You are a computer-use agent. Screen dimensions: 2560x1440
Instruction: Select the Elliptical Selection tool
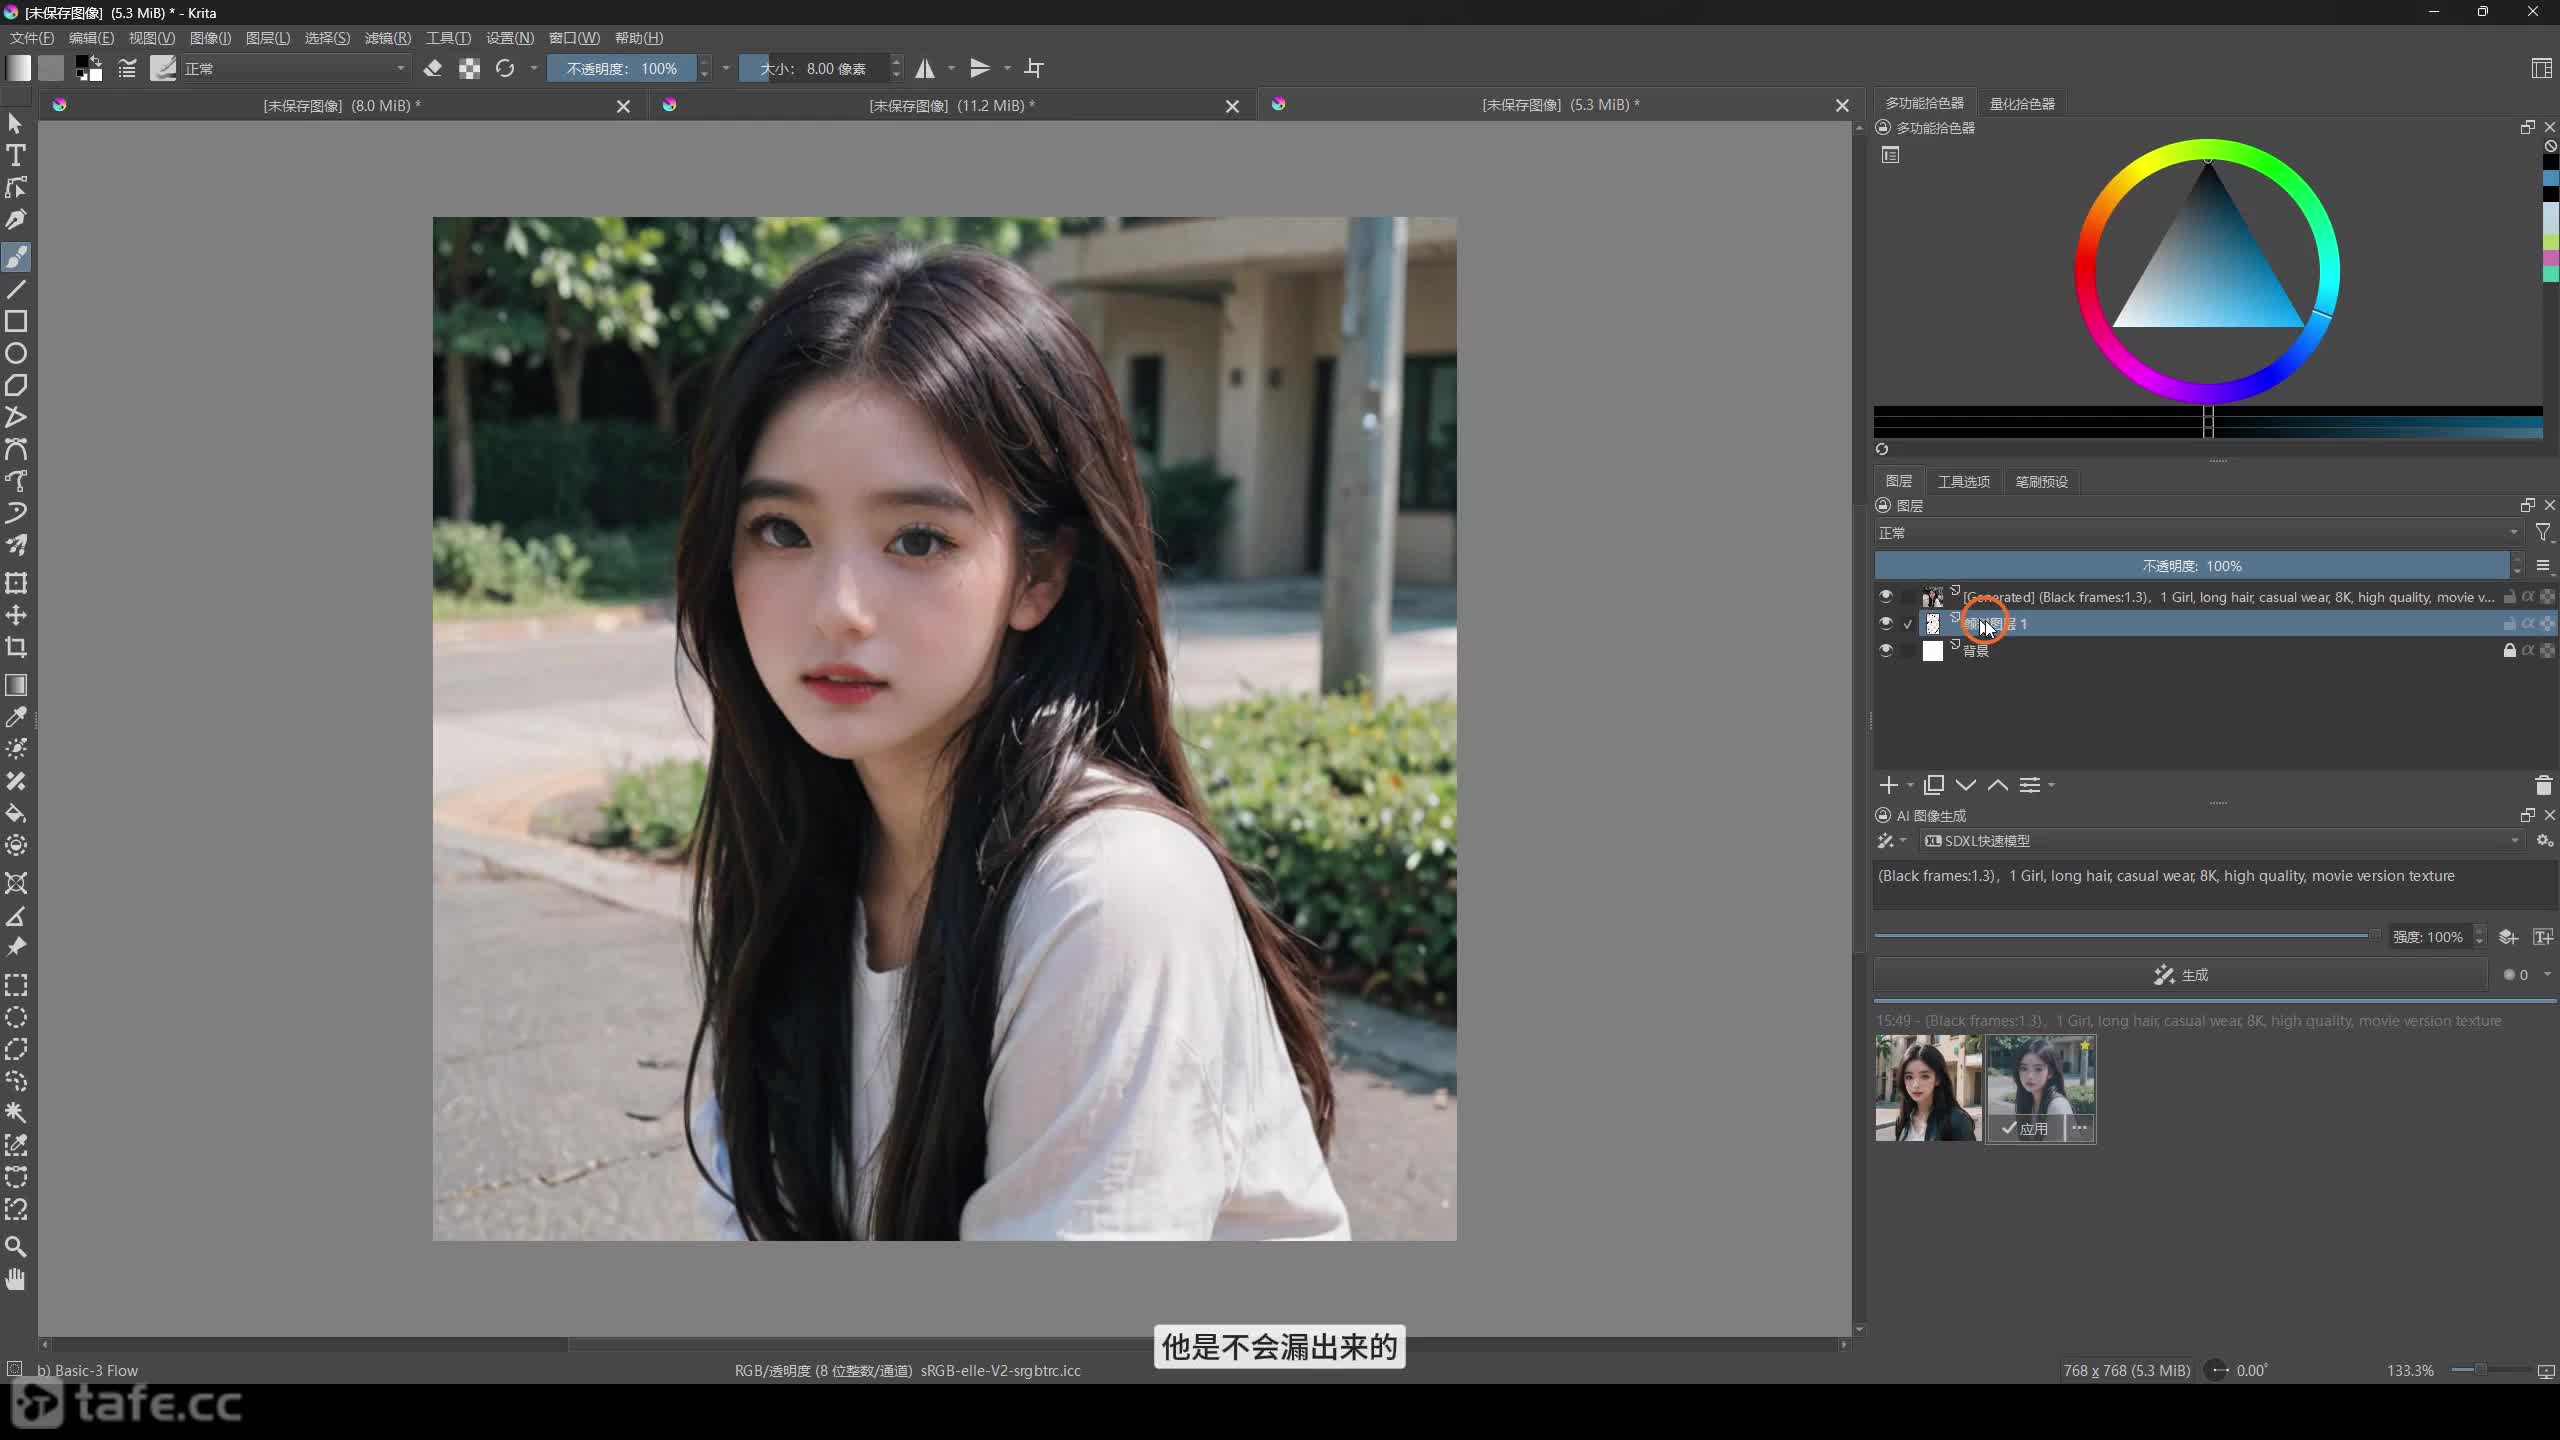point(16,1017)
